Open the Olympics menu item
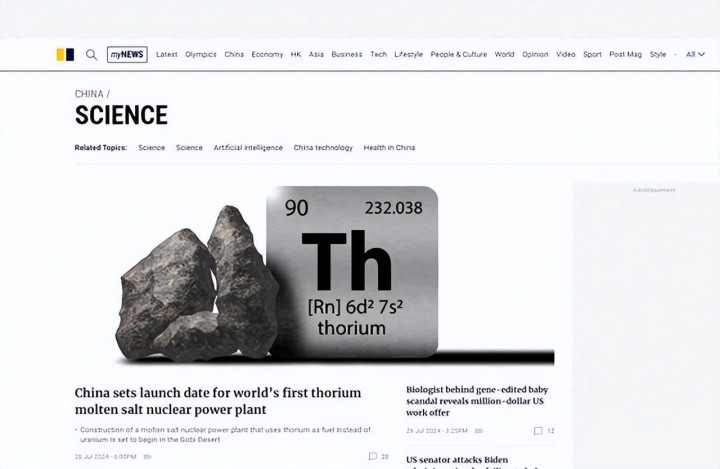The height and width of the screenshot is (469, 720). click(x=201, y=54)
